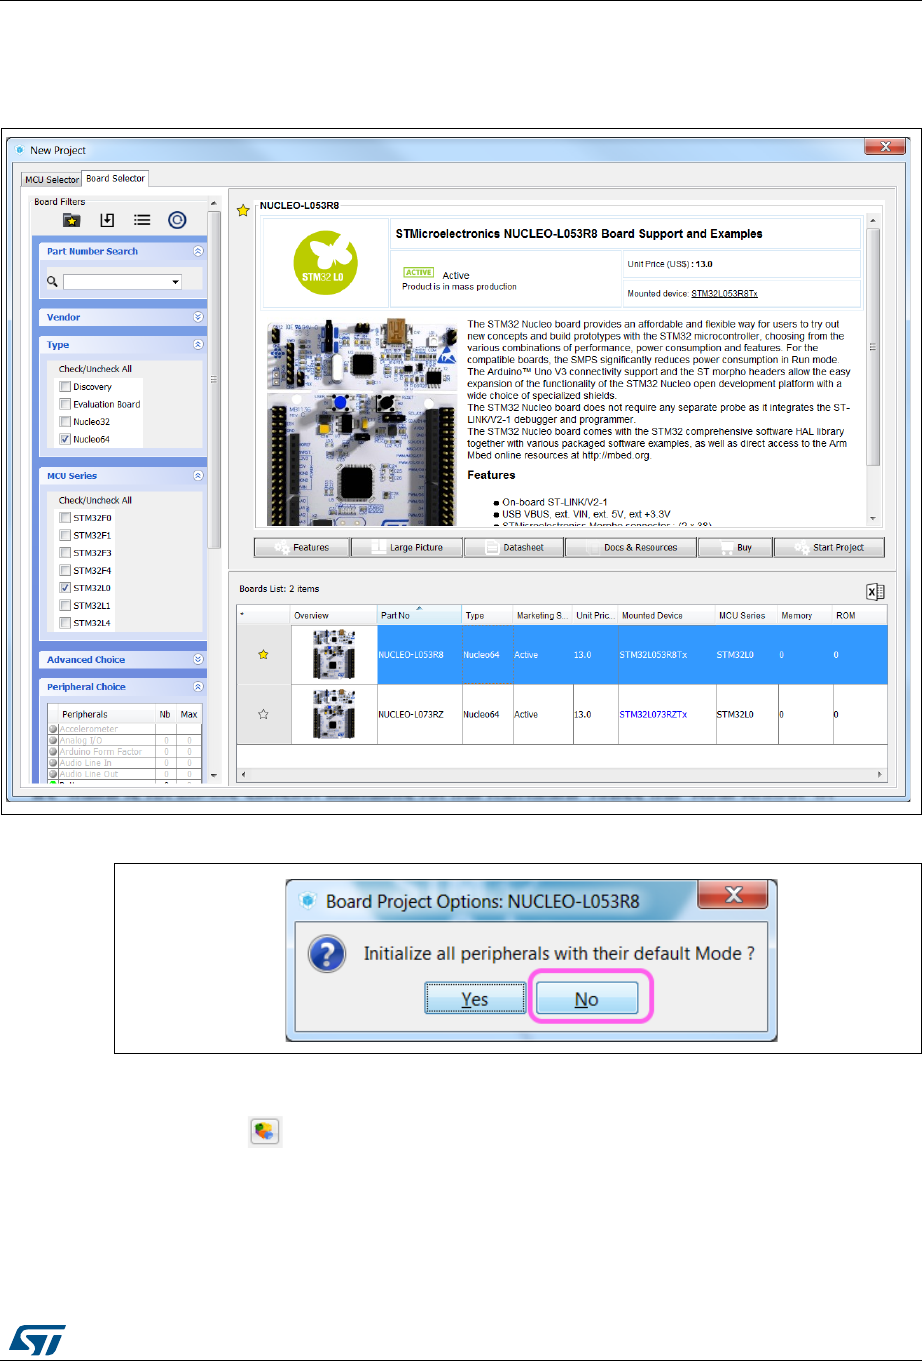Expand the Vendor filter section
922x1361 pixels.
tap(198, 317)
